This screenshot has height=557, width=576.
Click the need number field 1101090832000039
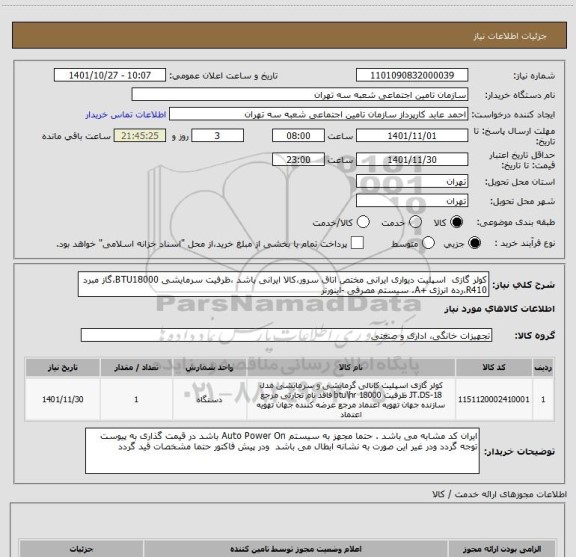tap(412, 75)
